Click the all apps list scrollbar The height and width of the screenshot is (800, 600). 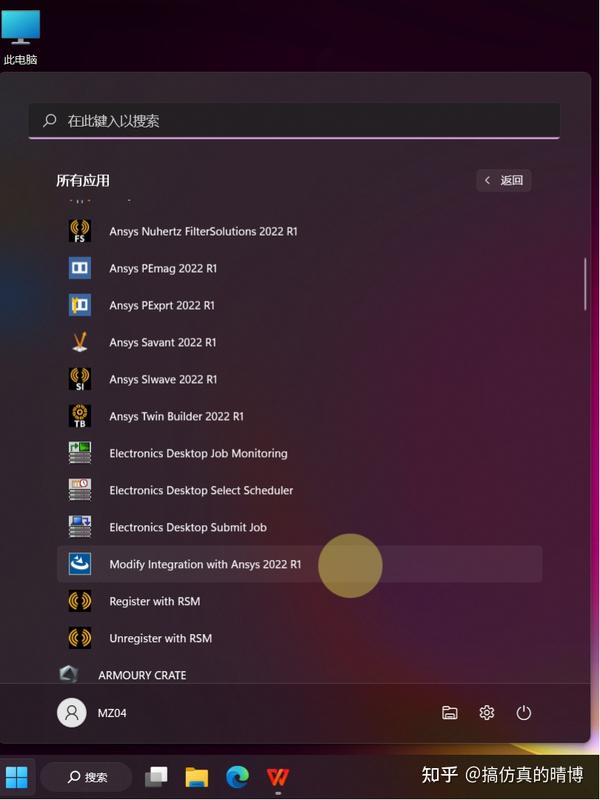tap(585, 284)
